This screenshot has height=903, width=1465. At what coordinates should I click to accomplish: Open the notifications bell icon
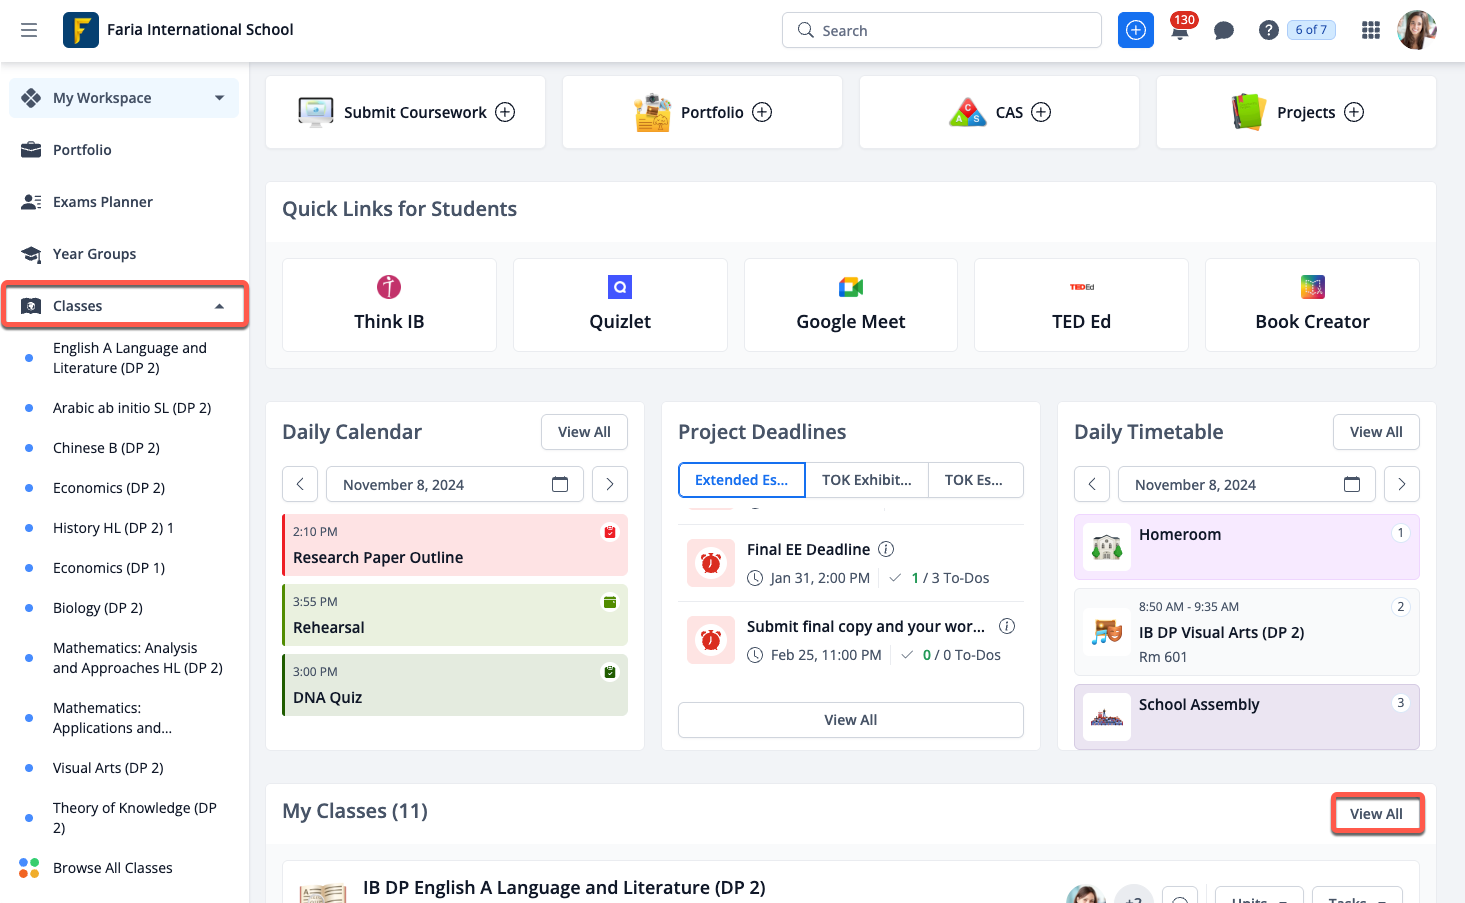coord(1180,31)
